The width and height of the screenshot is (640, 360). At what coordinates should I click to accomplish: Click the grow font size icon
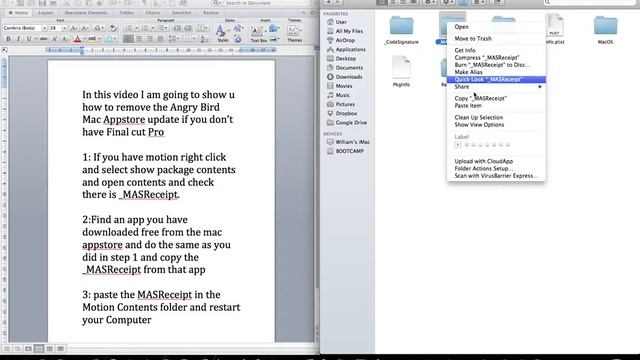(73, 28)
